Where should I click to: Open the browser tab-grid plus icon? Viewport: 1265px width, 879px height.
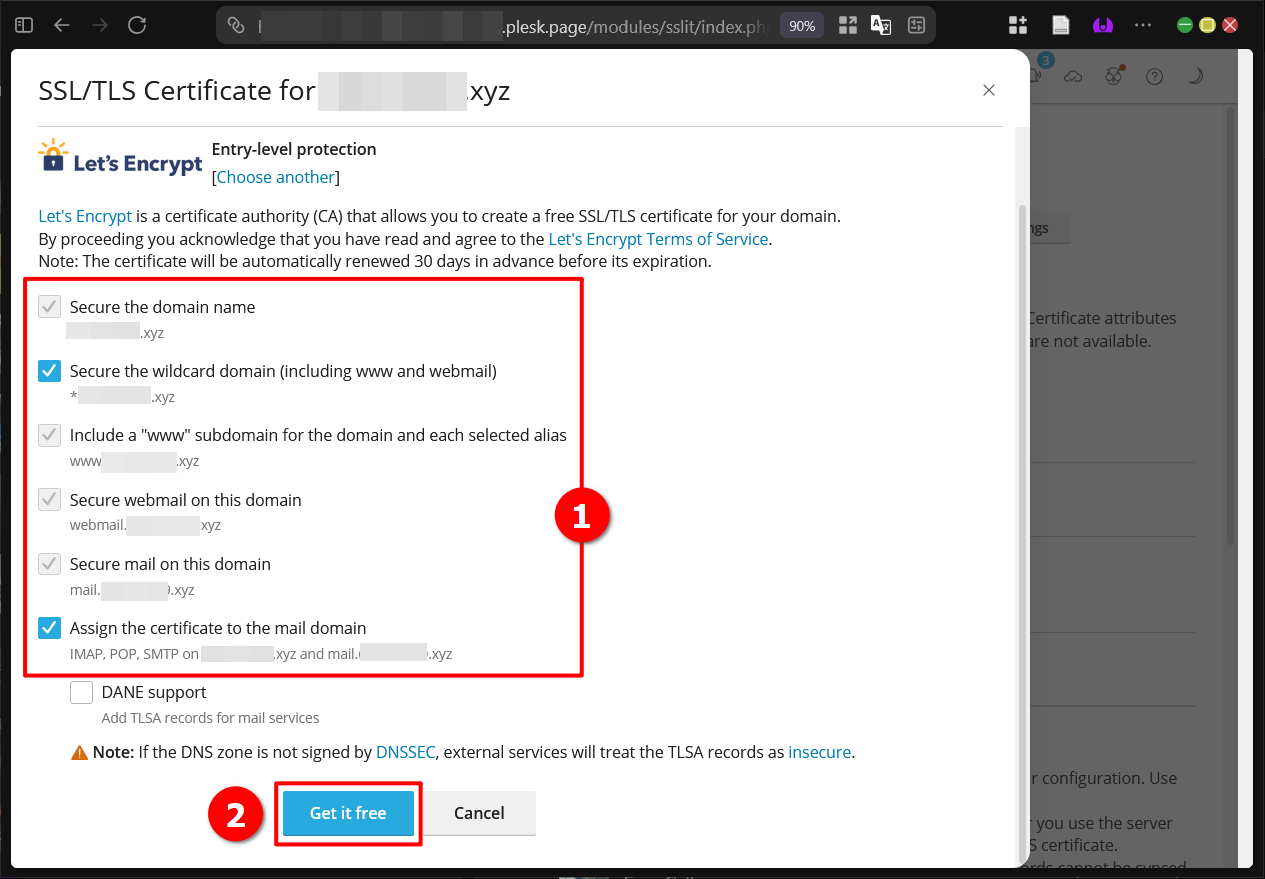click(x=1018, y=26)
